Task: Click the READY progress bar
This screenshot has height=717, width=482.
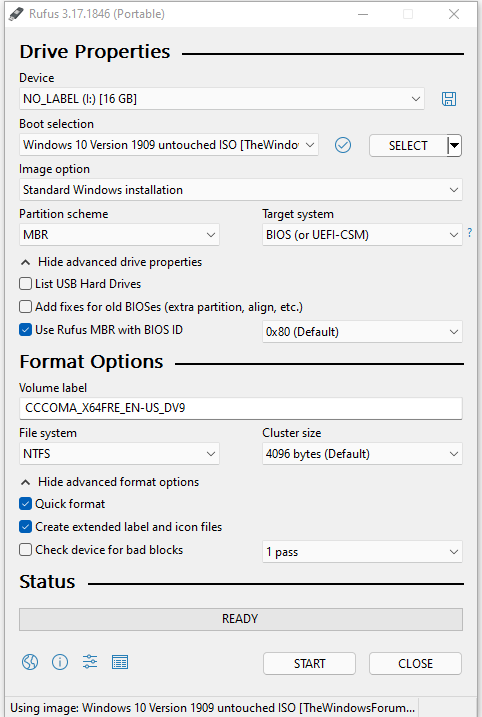Action: pyautogui.click(x=241, y=619)
